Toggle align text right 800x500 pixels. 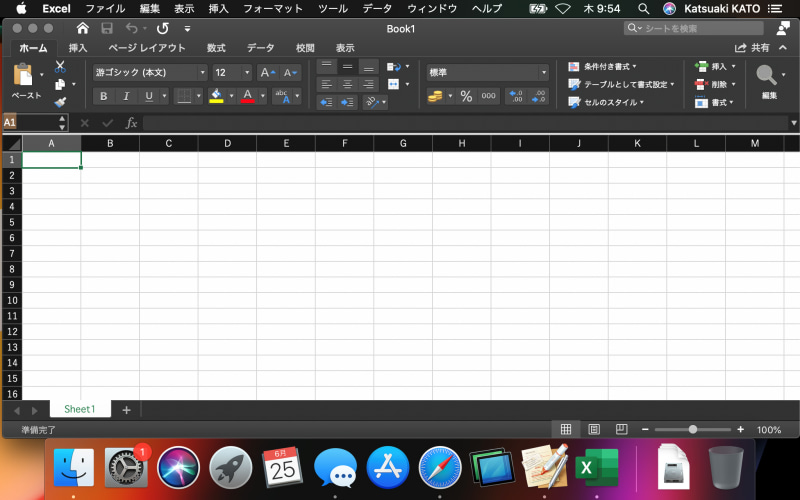368,84
